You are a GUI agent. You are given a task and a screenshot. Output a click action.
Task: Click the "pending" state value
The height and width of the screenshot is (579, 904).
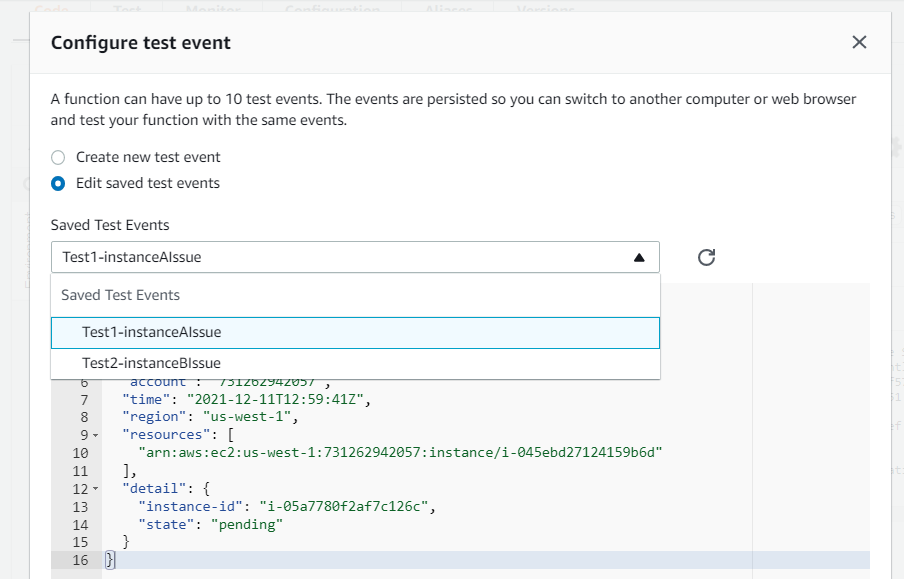248,524
